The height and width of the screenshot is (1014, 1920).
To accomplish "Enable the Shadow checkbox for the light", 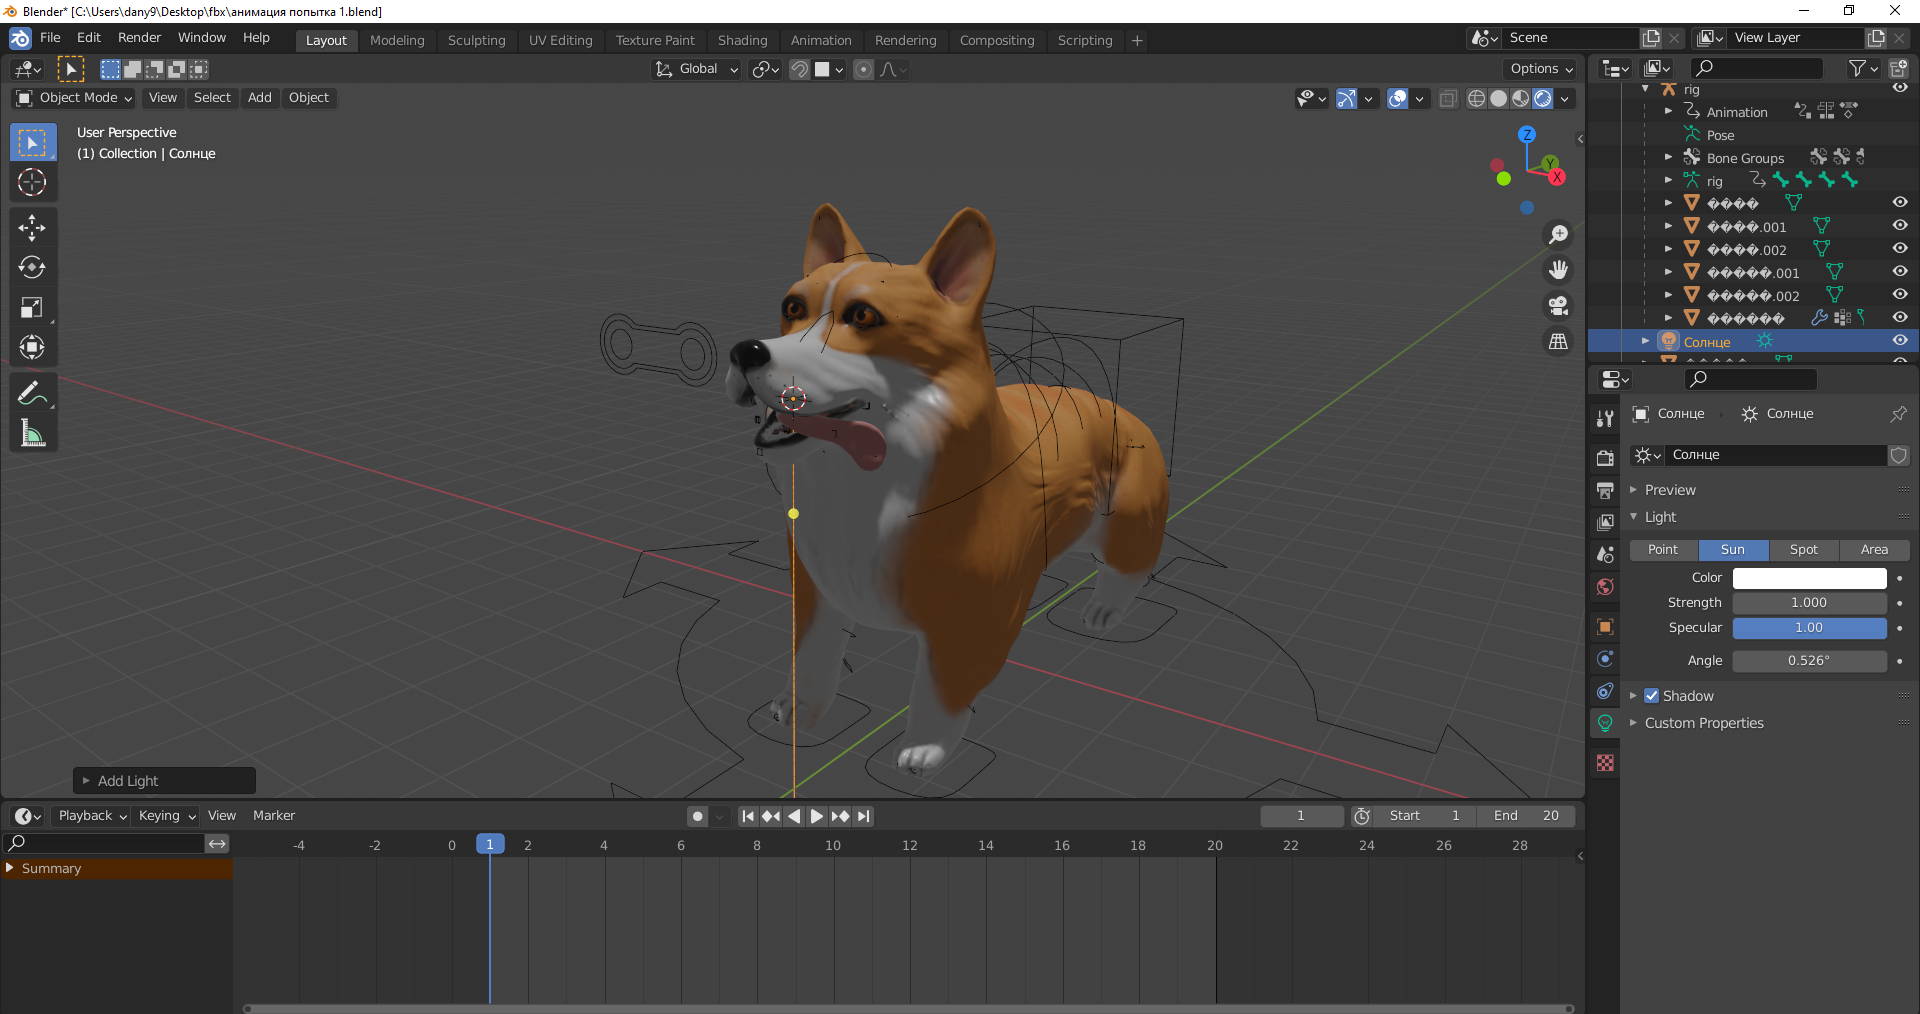I will 1652,695.
